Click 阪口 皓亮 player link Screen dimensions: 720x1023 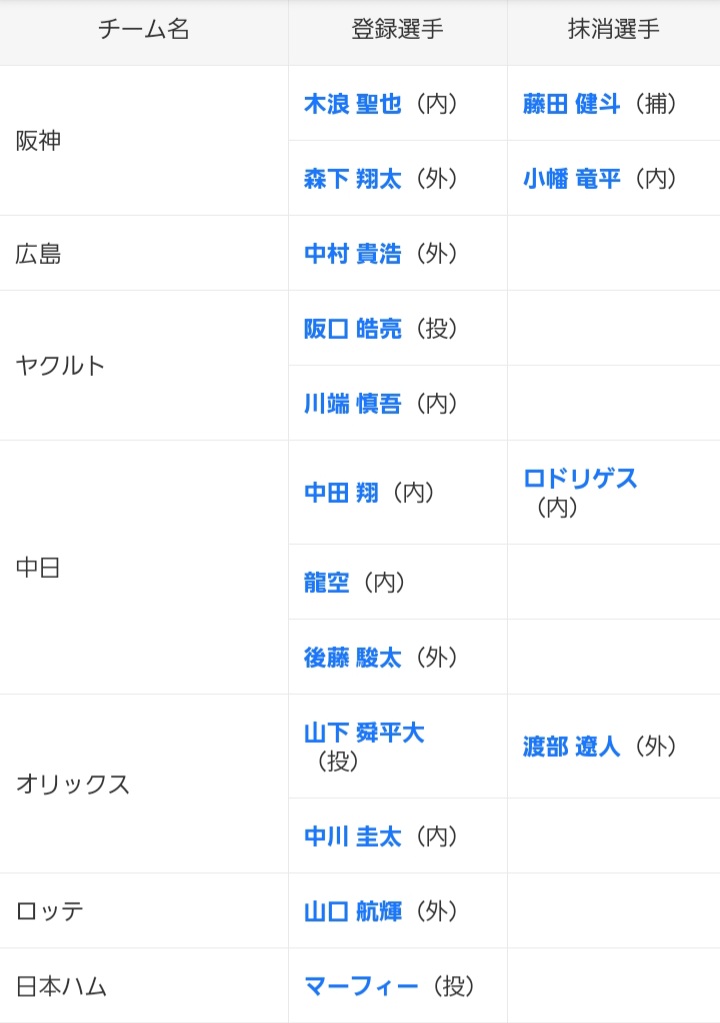352,329
